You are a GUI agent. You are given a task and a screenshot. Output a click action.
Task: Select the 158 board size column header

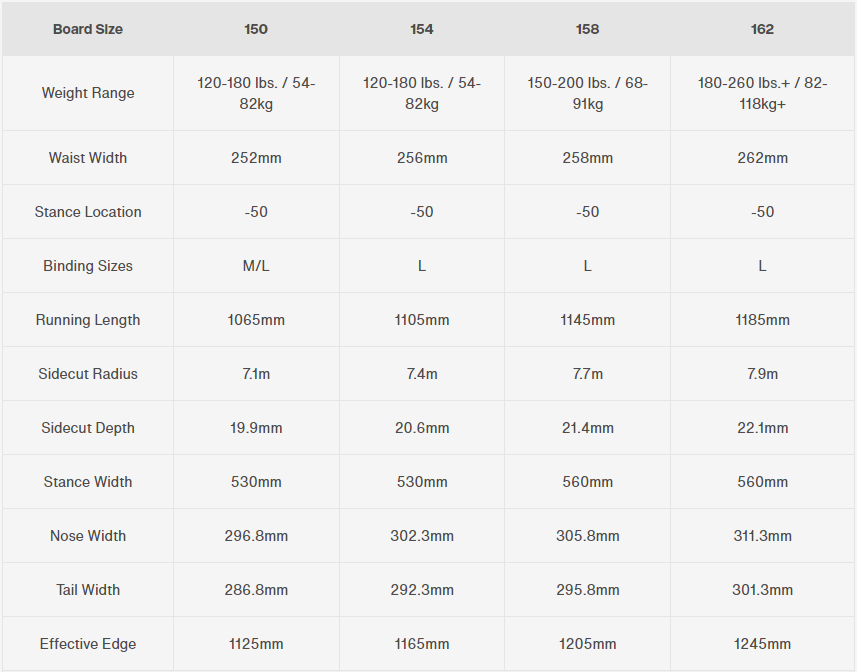[588, 29]
